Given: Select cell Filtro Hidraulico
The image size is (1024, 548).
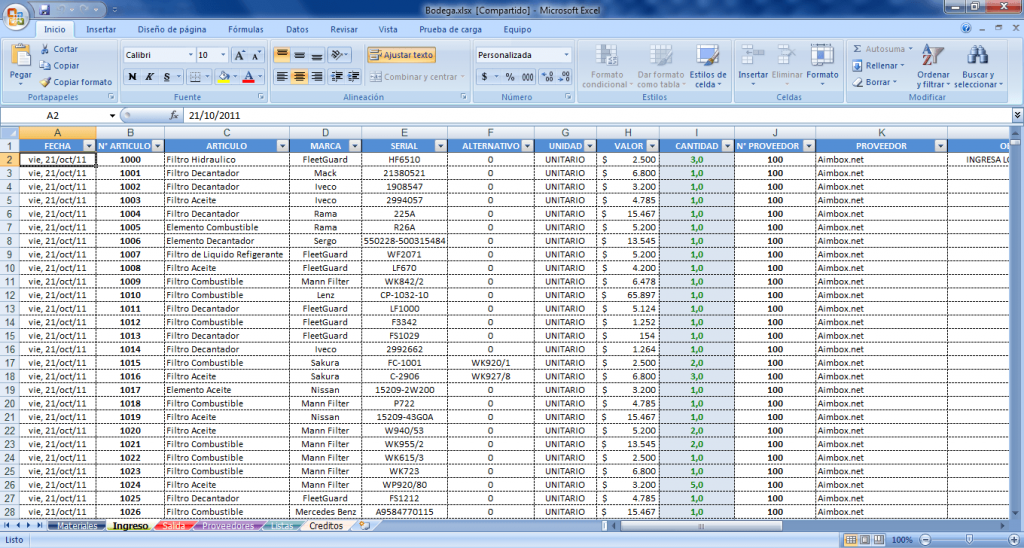Looking at the screenshot, I should (227, 159).
